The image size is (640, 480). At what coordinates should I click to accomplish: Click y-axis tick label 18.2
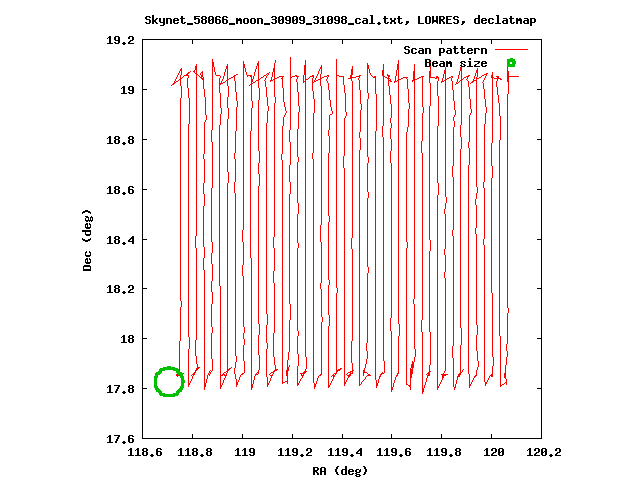tap(120, 289)
